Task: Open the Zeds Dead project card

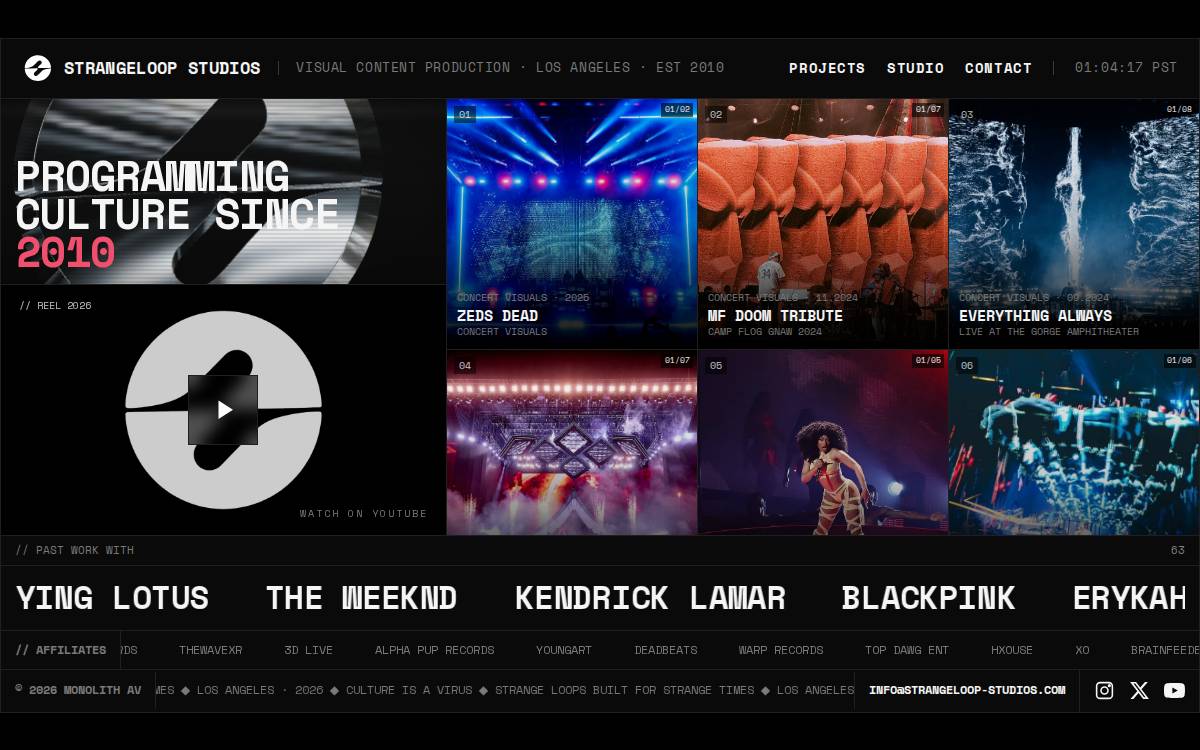Action: pos(572,223)
